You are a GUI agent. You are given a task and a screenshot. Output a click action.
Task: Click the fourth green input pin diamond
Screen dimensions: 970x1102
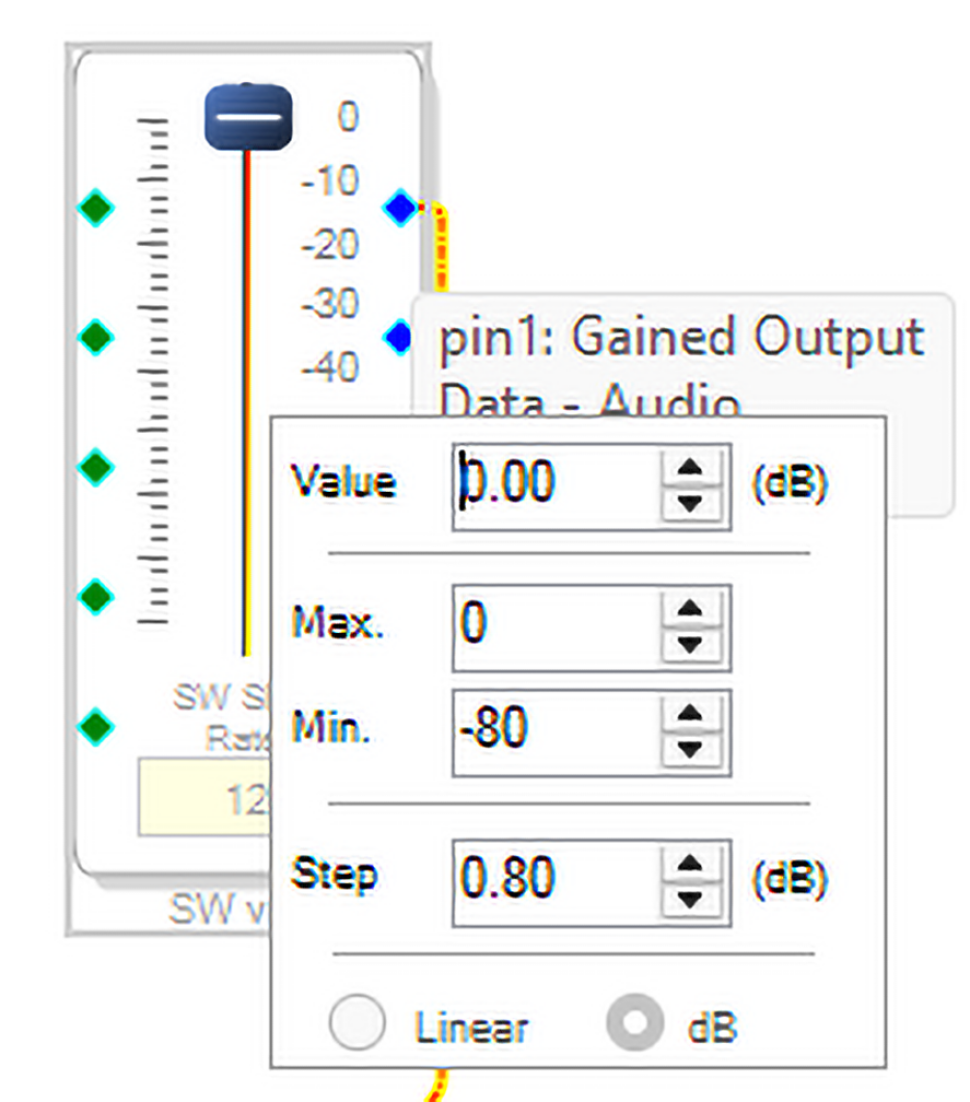click(x=96, y=597)
